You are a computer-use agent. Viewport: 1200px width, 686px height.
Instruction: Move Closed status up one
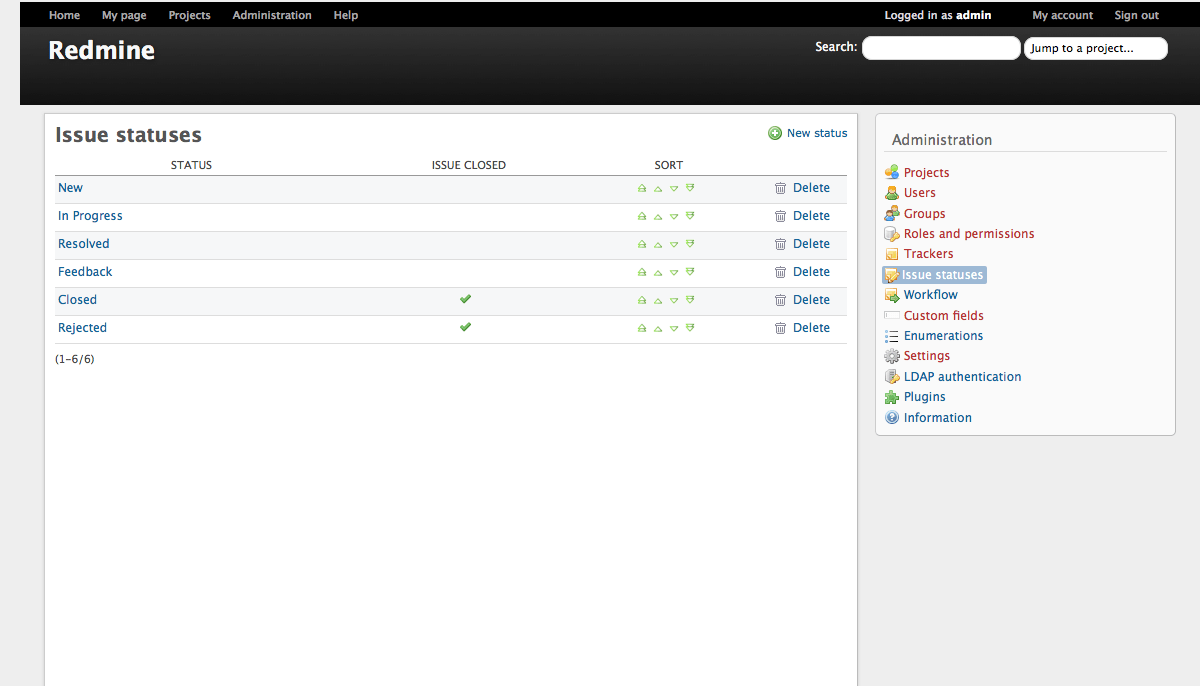658,300
